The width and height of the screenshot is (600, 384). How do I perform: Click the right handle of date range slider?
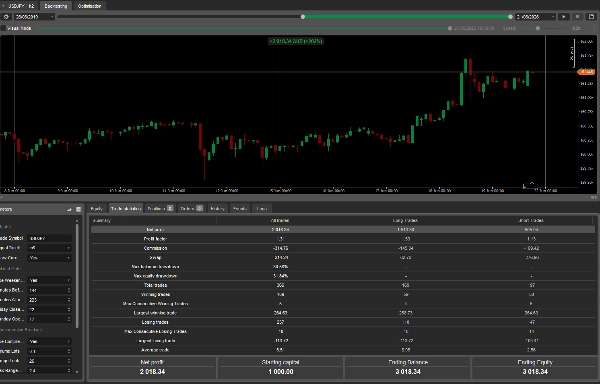510,17
